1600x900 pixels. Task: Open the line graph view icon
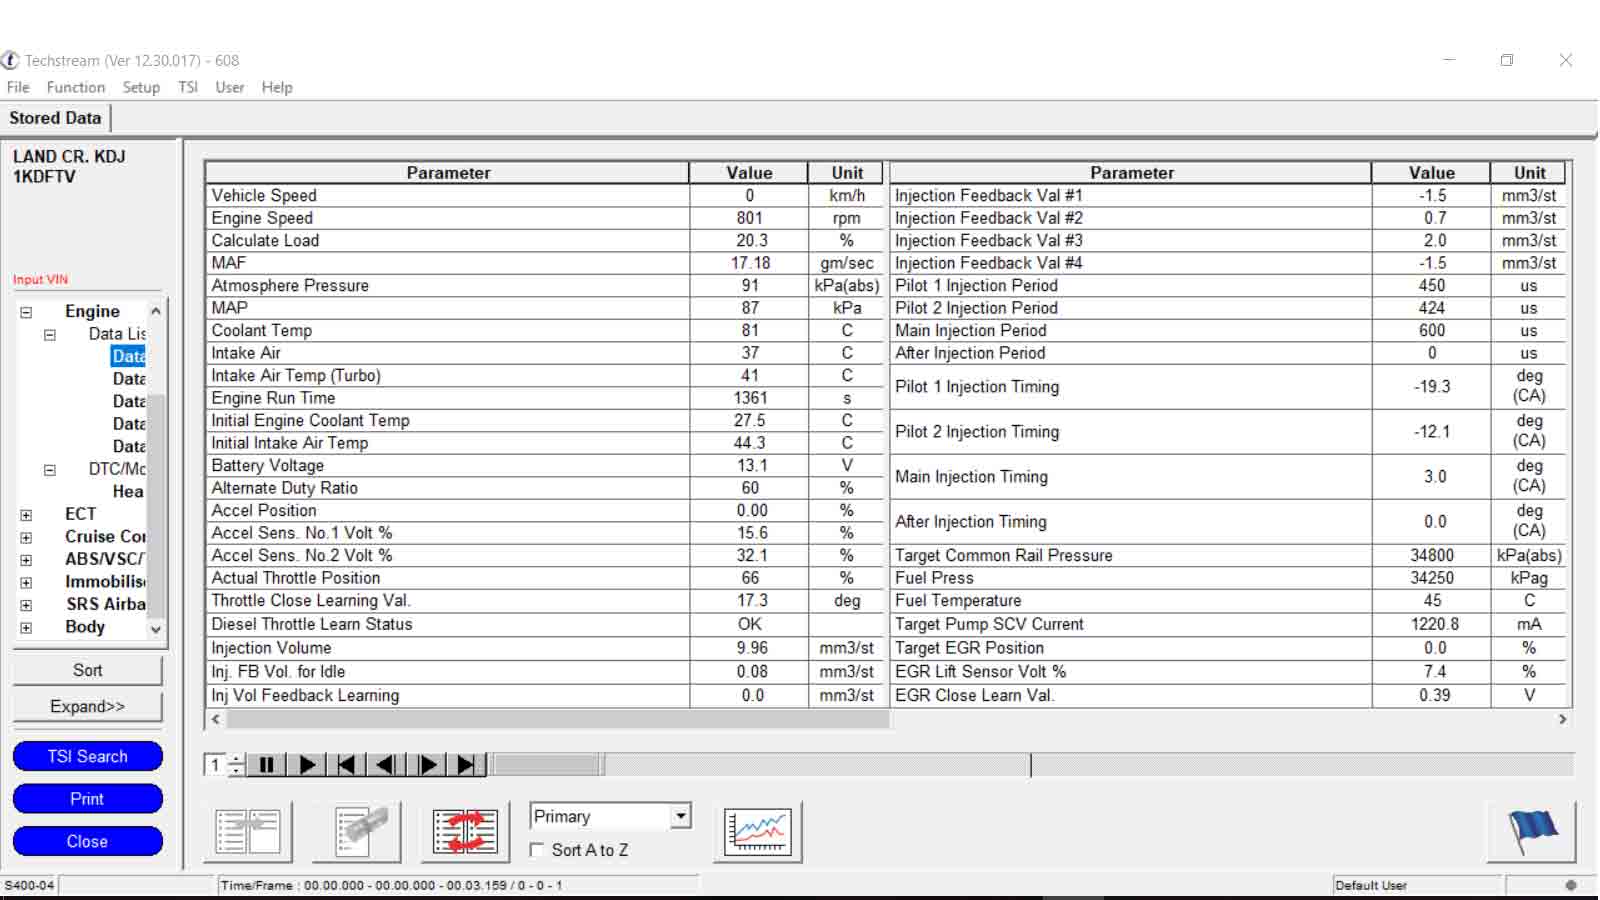pyautogui.click(x=757, y=832)
